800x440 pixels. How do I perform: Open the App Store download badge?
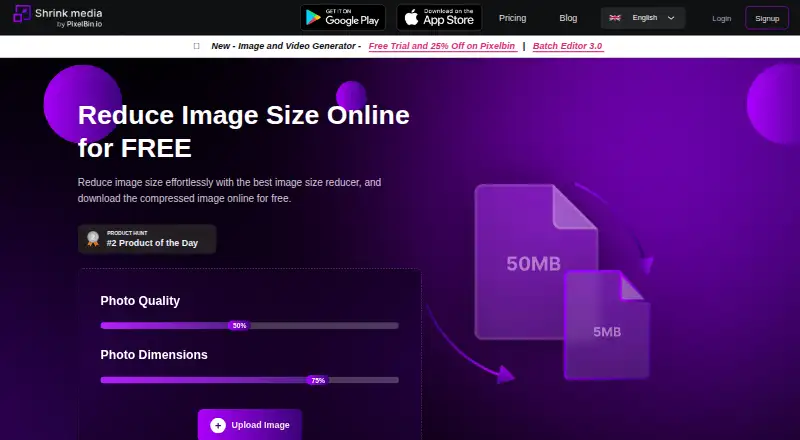click(439, 18)
